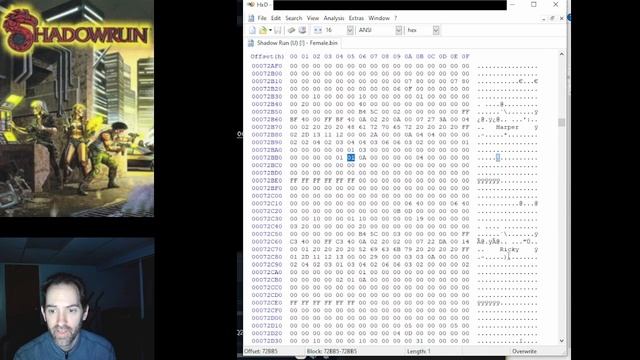The width and height of the screenshot is (640, 360).
Task: Switch to the Shadow Run Female.bin tab
Action: tap(293, 43)
